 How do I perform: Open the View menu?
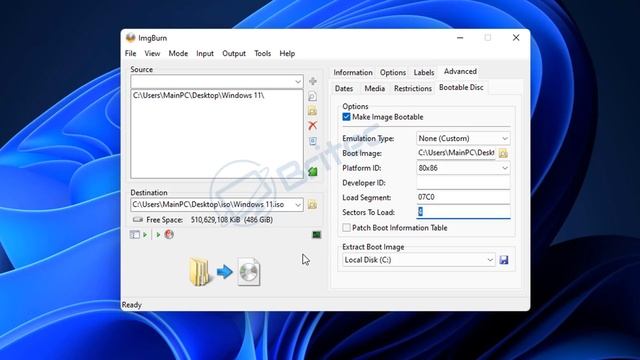click(x=152, y=53)
